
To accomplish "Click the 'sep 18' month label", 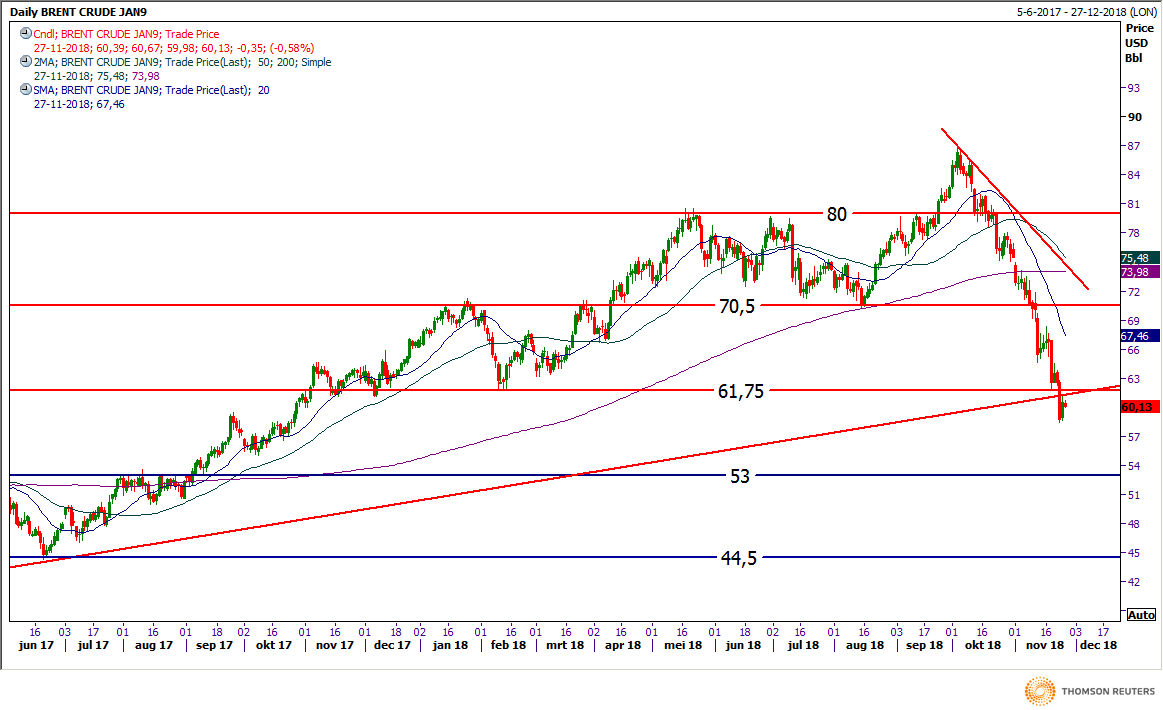I will [x=924, y=645].
